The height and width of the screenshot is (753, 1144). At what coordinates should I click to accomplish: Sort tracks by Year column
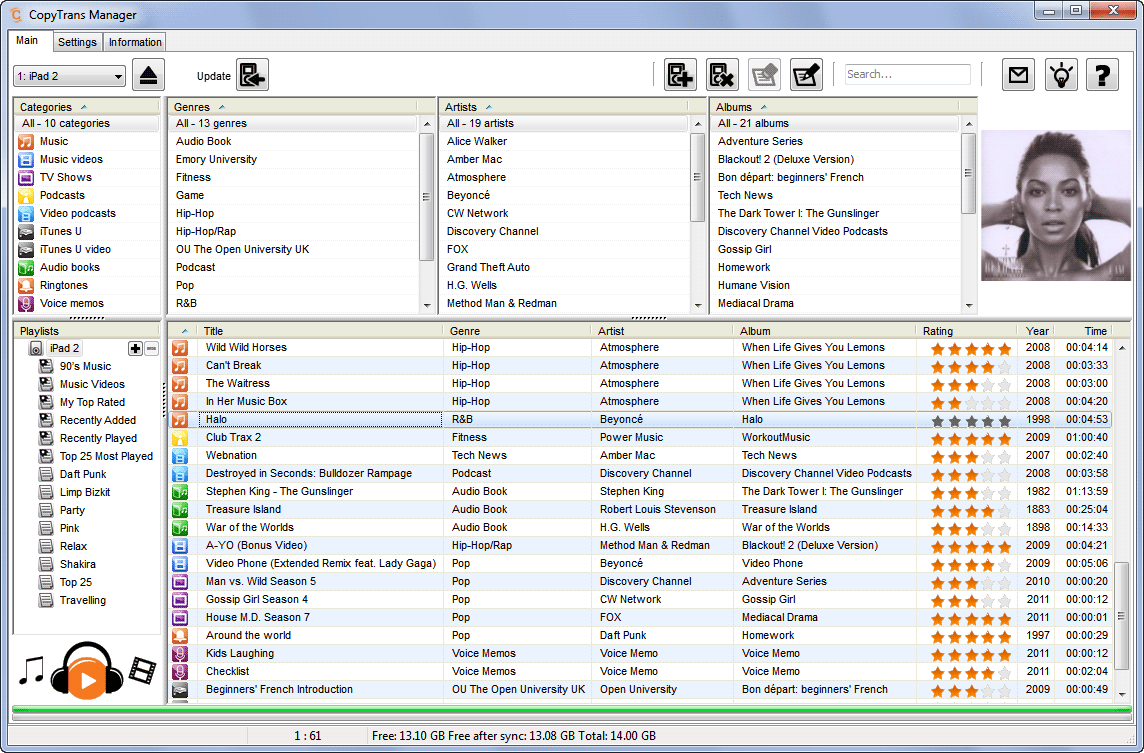pos(1036,331)
